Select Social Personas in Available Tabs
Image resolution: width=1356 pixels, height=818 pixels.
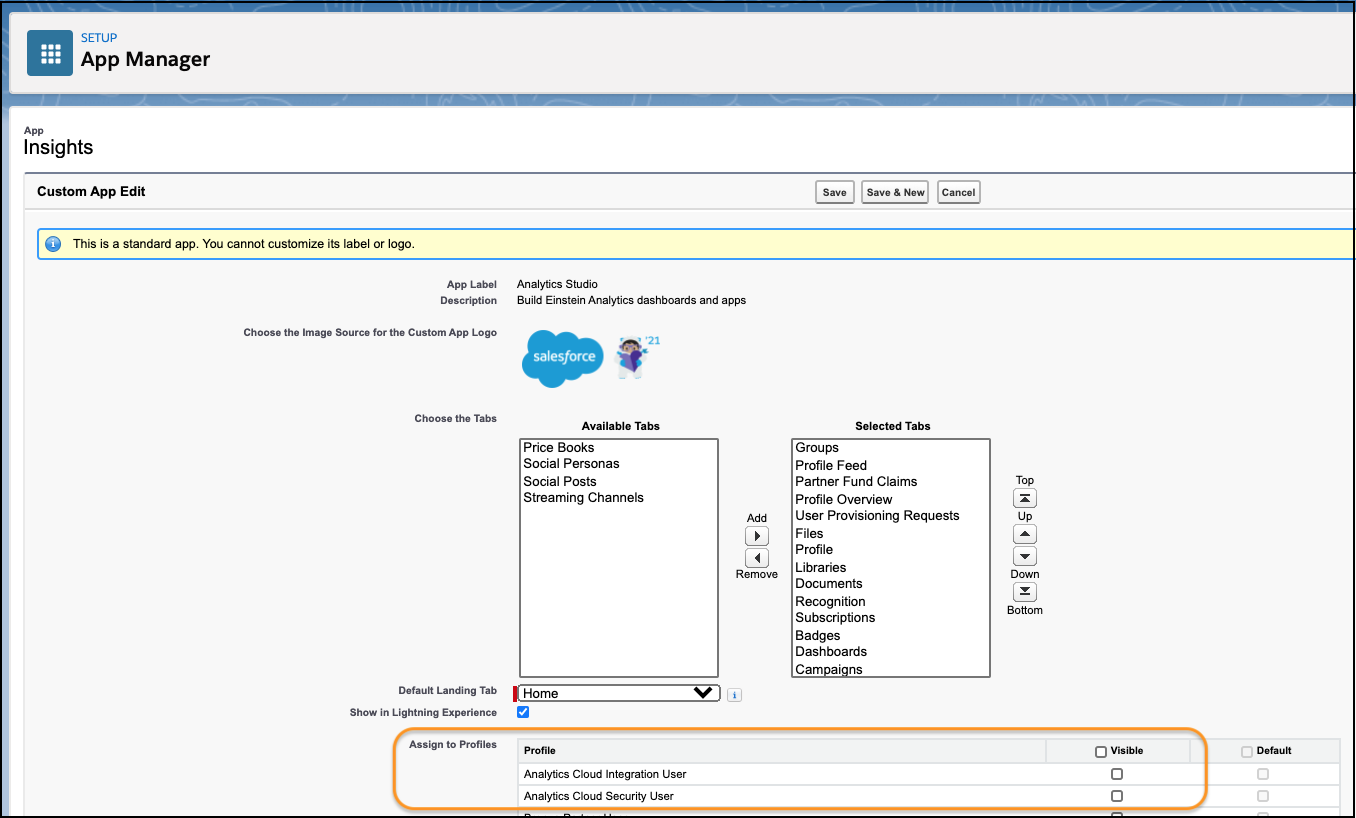click(618, 464)
